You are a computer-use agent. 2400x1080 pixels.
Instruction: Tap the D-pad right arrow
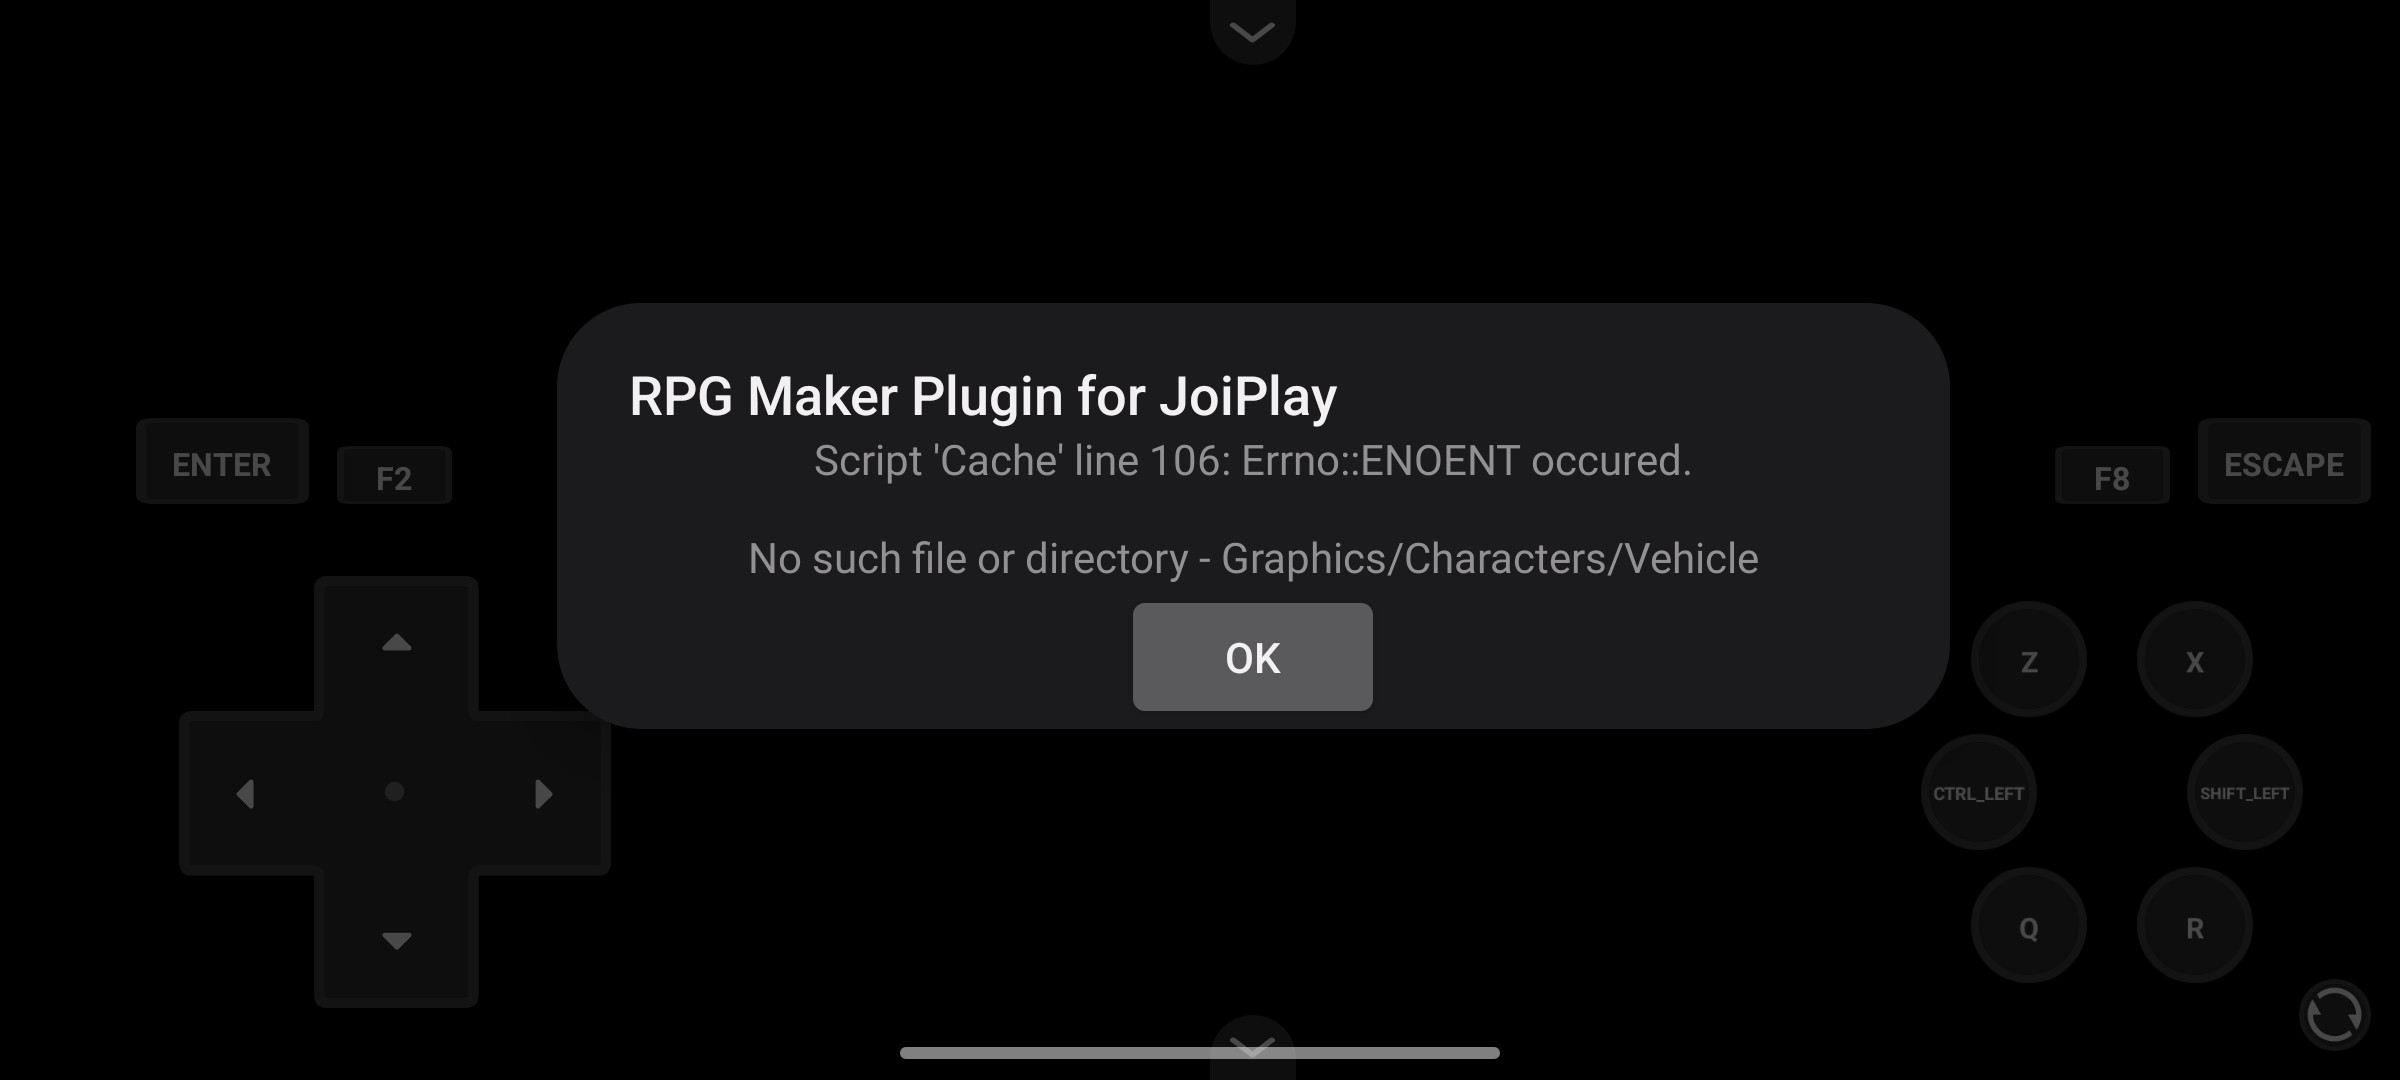(x=543, y=794)
